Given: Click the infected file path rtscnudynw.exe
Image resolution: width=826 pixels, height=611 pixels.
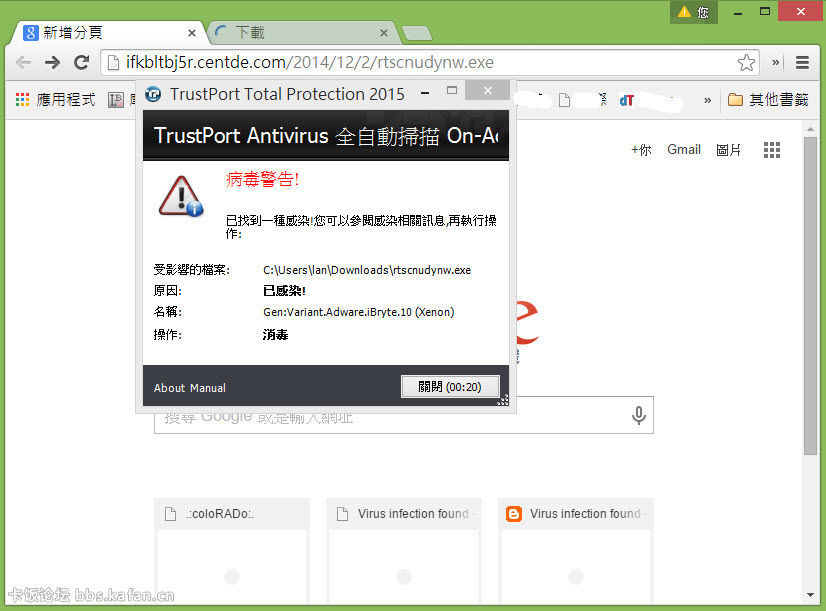Looking at the screenshot, I should 367,270.
